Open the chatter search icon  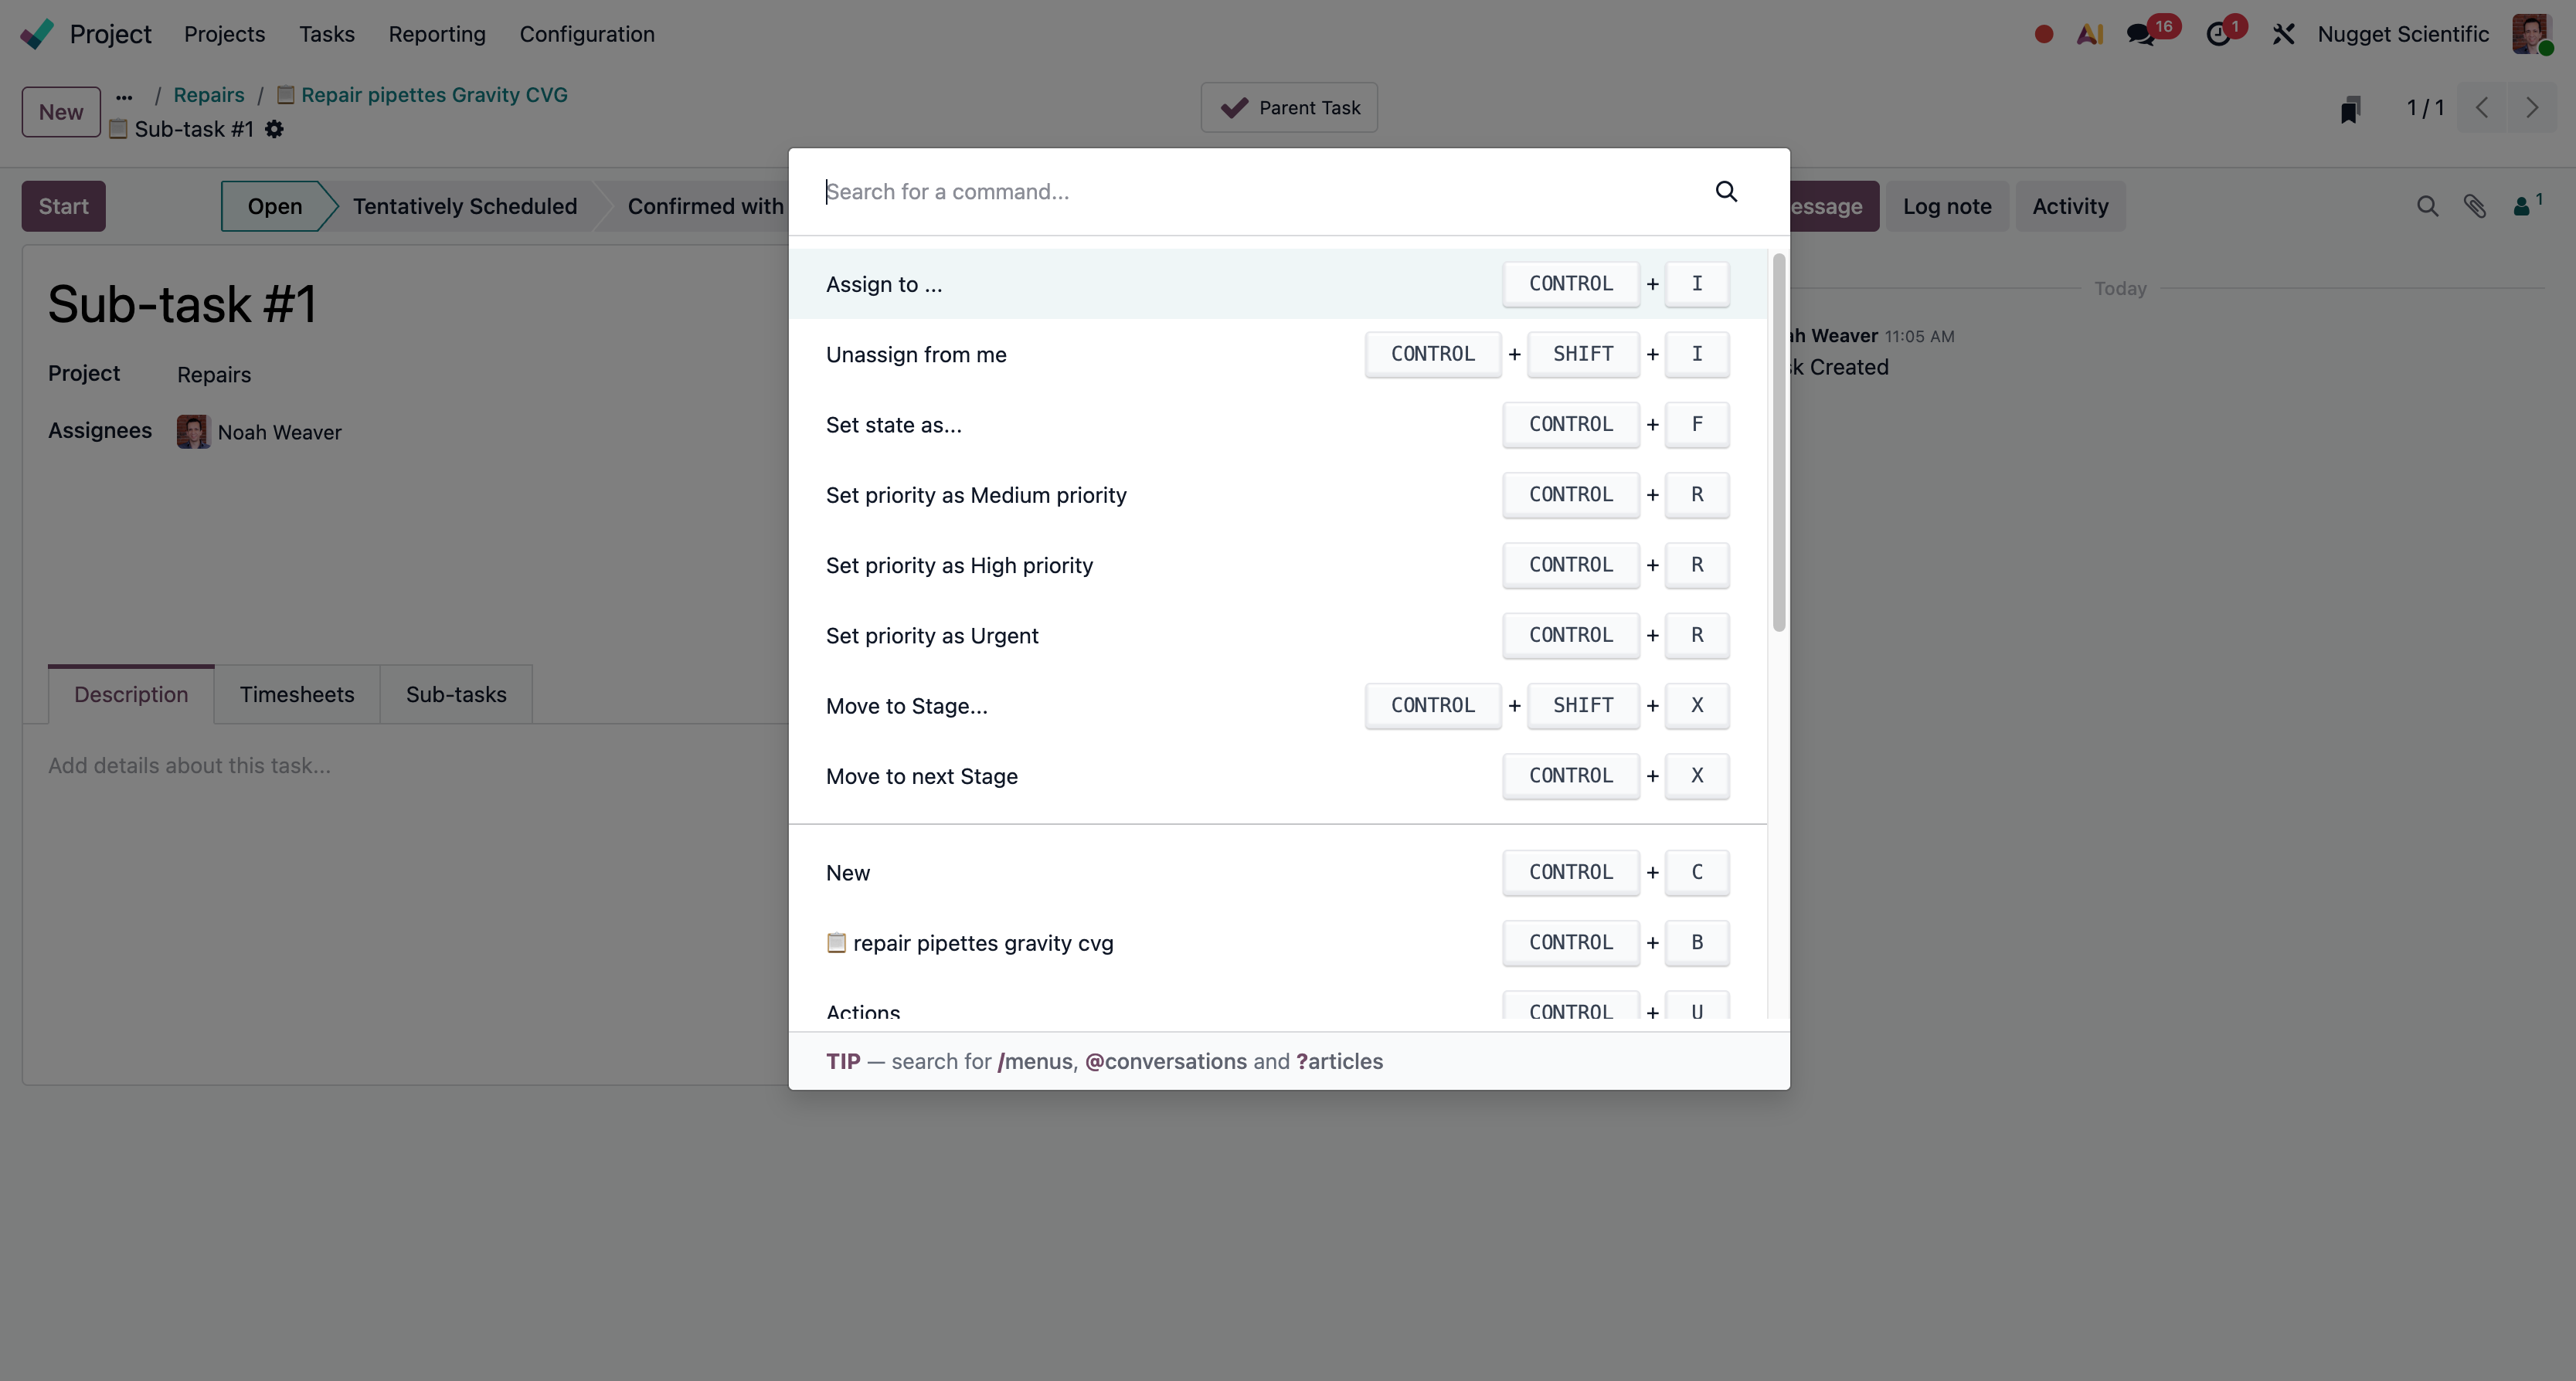click(2427, 206)
